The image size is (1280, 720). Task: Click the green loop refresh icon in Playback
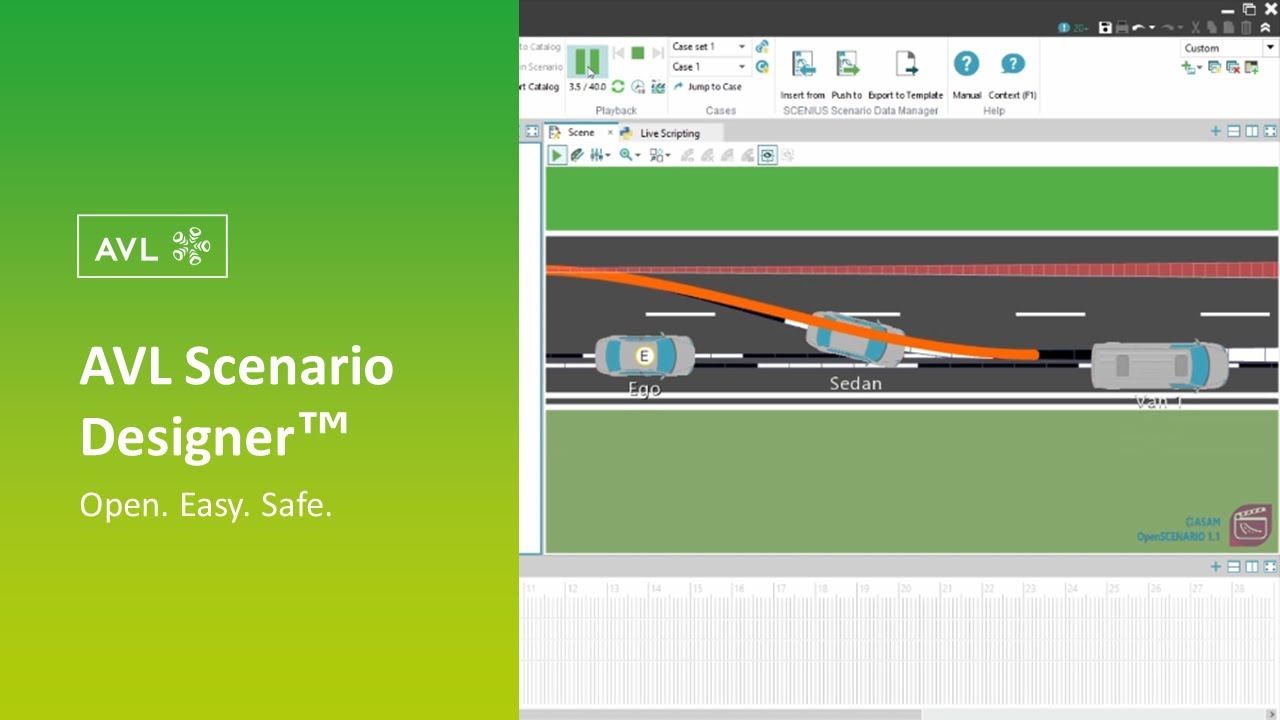(618, 87)
